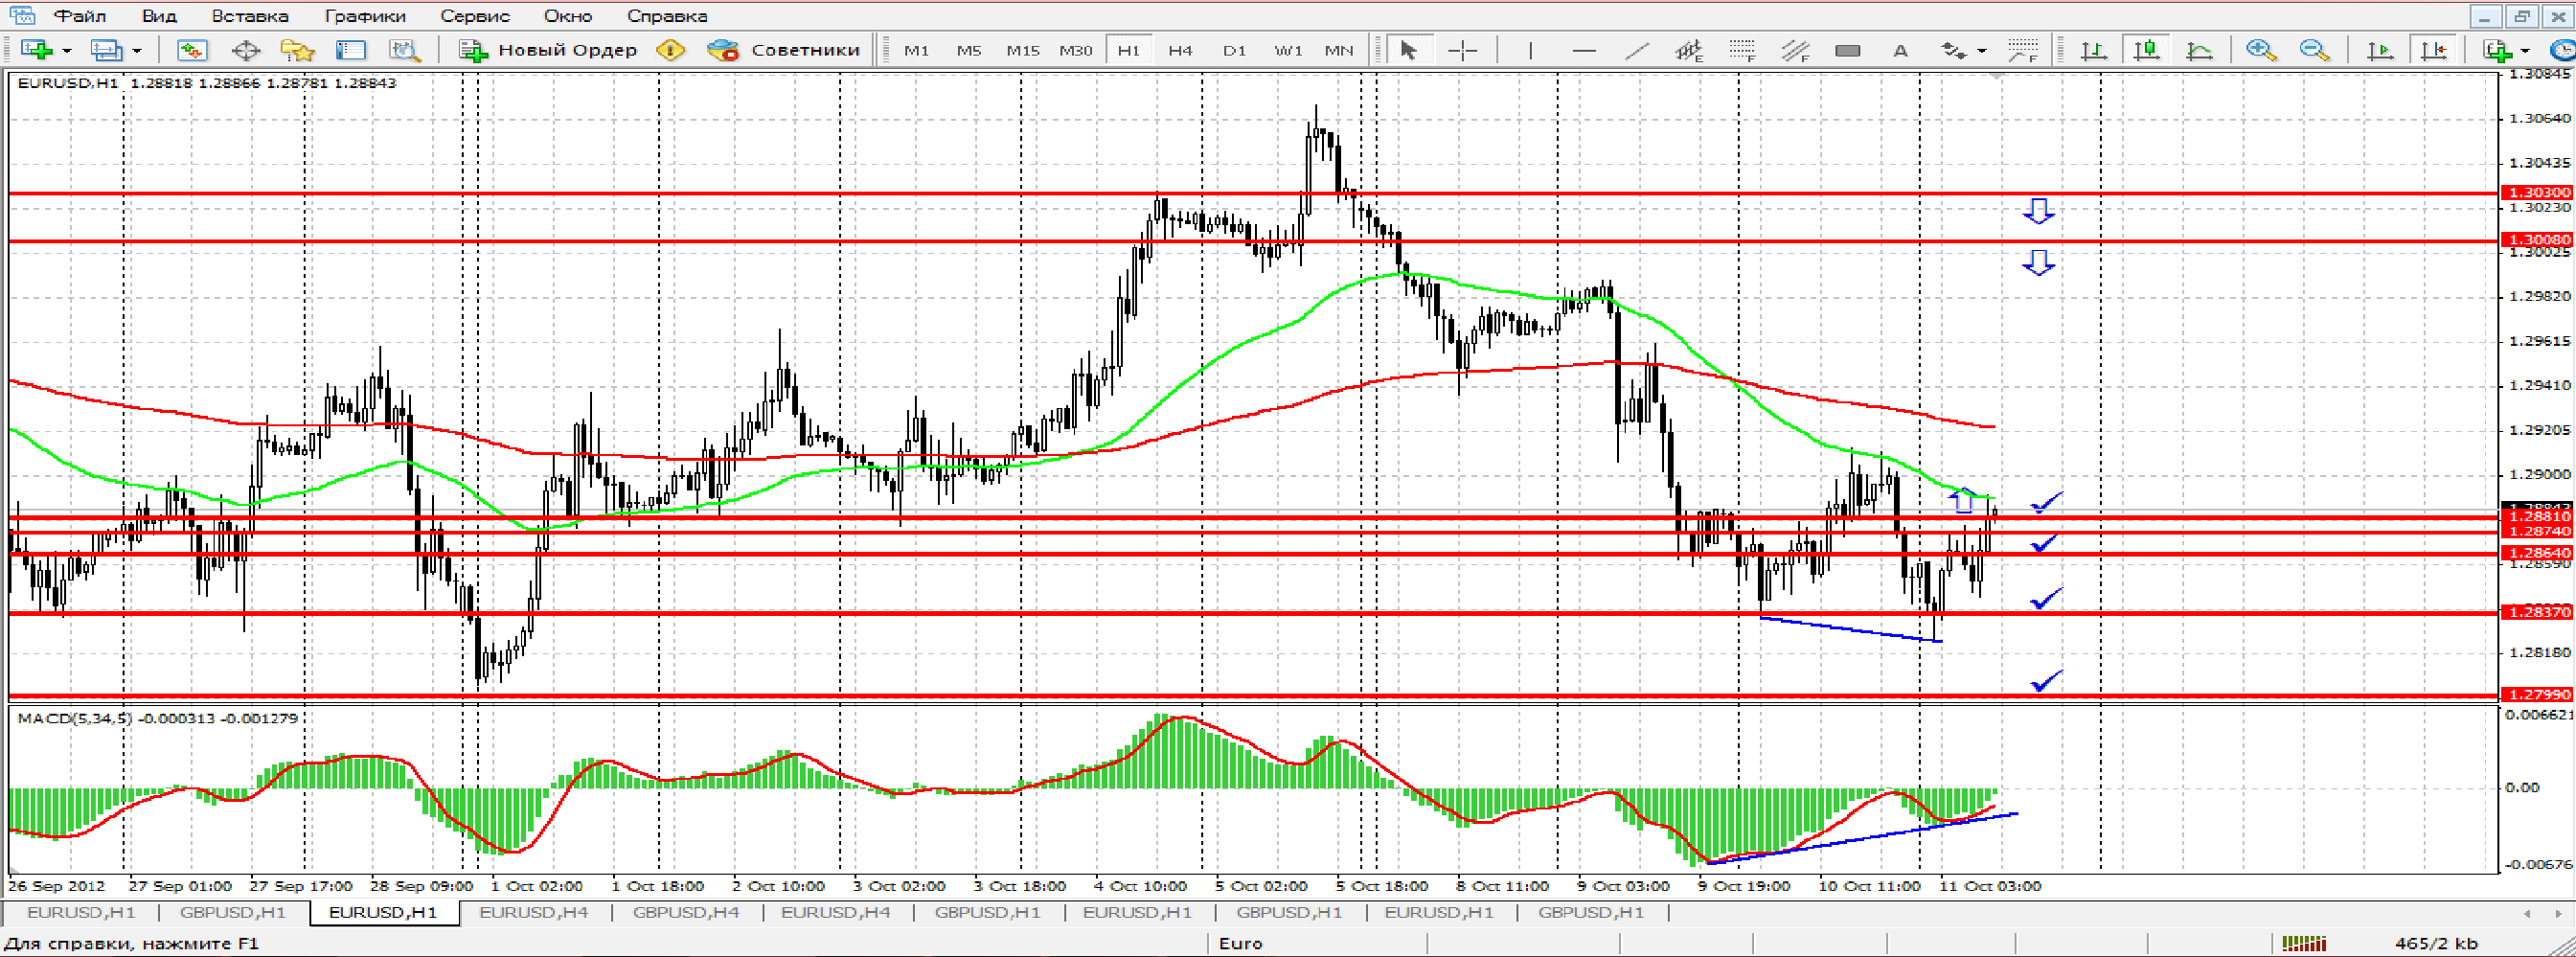Click the chart system menu icon beside Файл
The height and width of the screenshot is (957, 2576).
pyautogui.click(x=22, y=16)
